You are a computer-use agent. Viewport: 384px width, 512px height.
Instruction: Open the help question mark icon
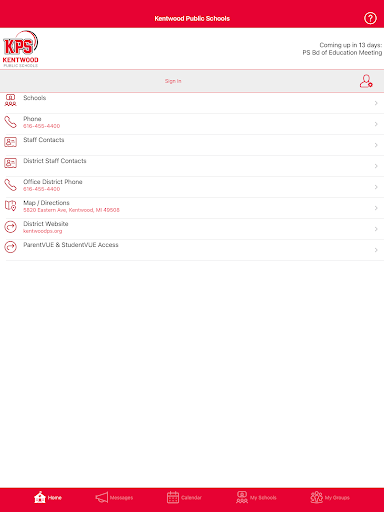click(x=370, y=18)
